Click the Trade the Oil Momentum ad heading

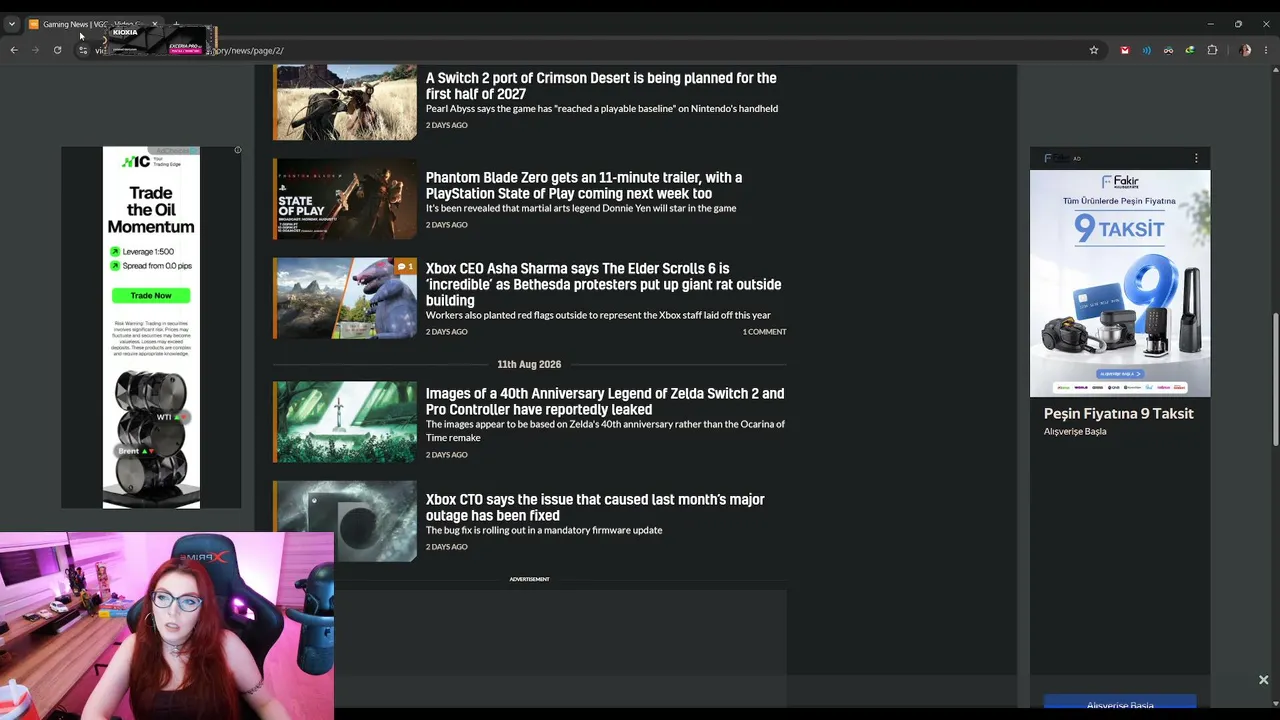click(151, 210)
